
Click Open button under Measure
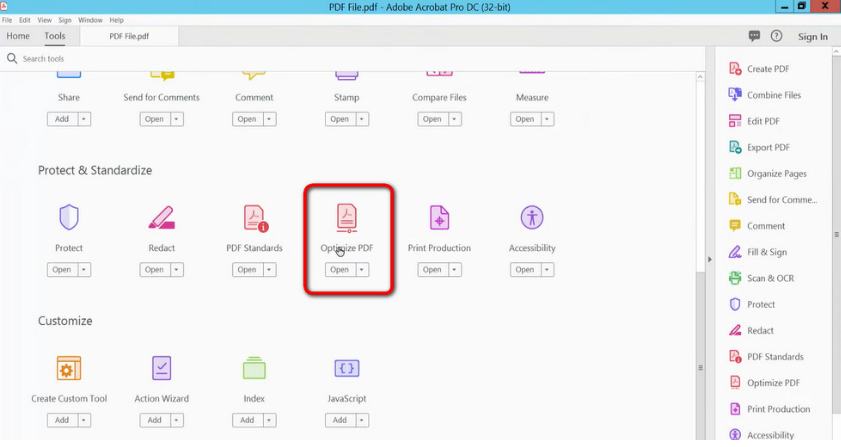pos(525,119)
